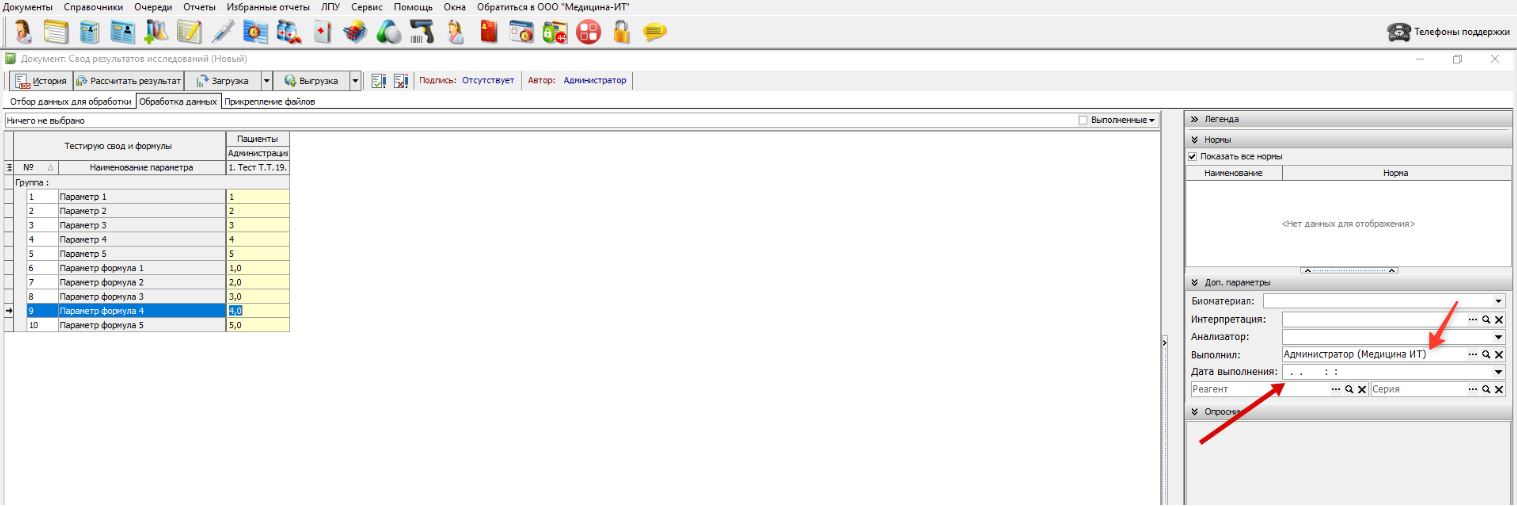Click the checklist with red cross icon
Image resolution: width=1517 pixels, height=507 pixels.
(x=400, y=81)
